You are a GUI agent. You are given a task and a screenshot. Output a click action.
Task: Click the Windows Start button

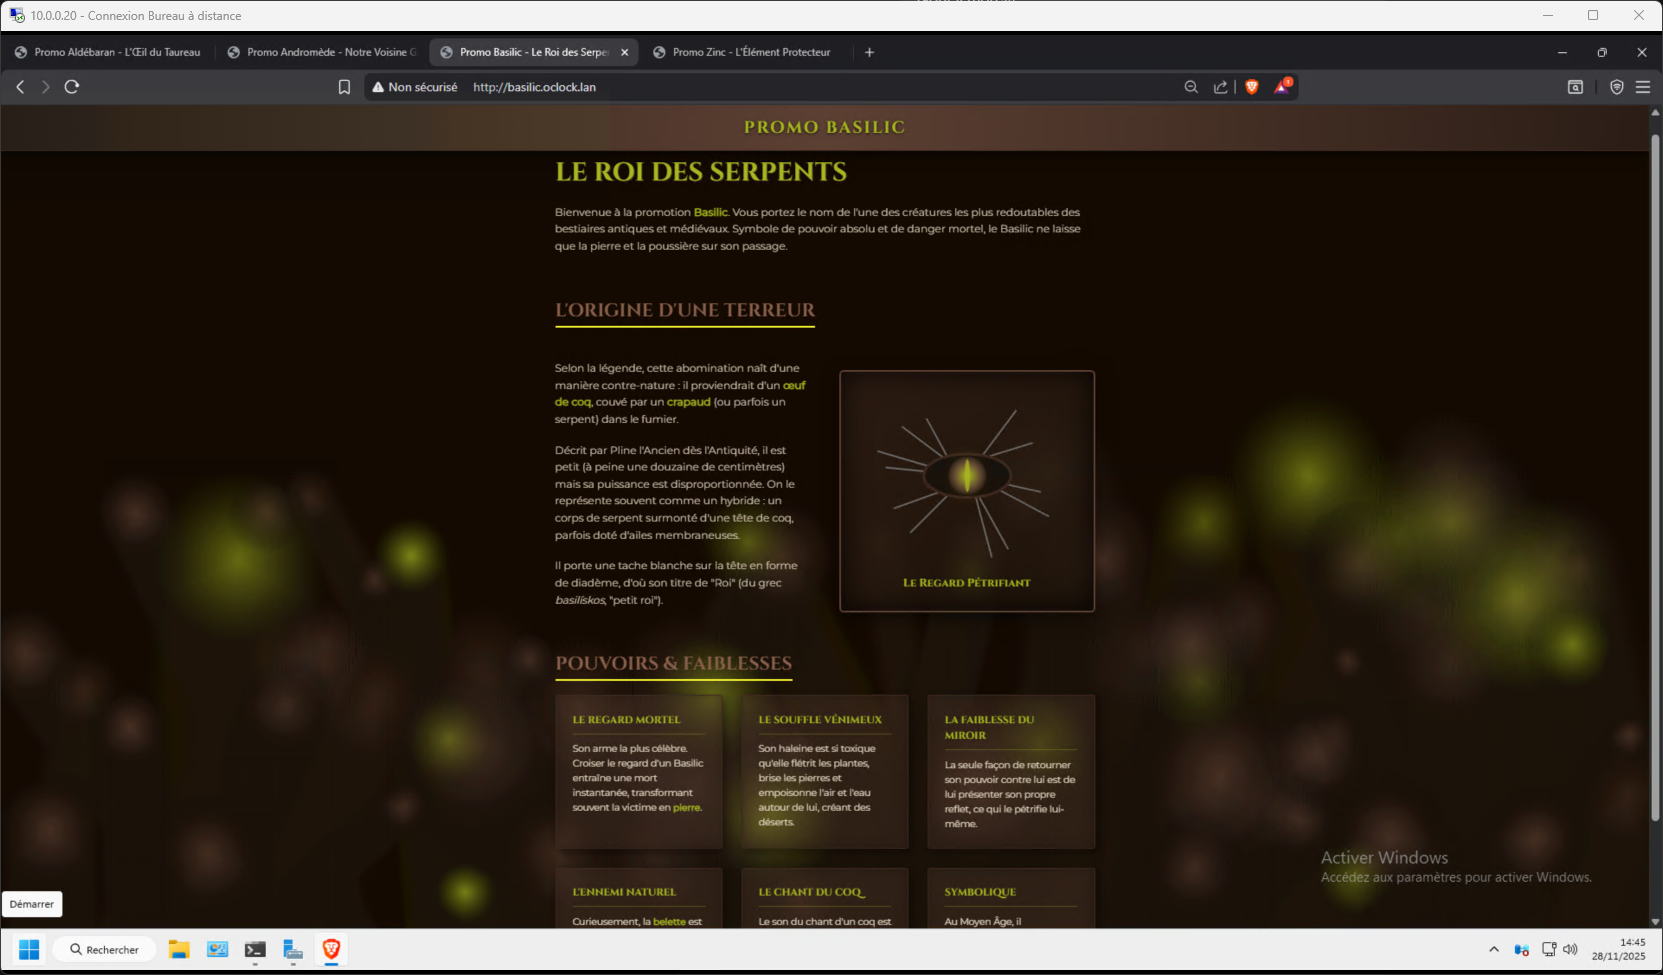(29, 949)
